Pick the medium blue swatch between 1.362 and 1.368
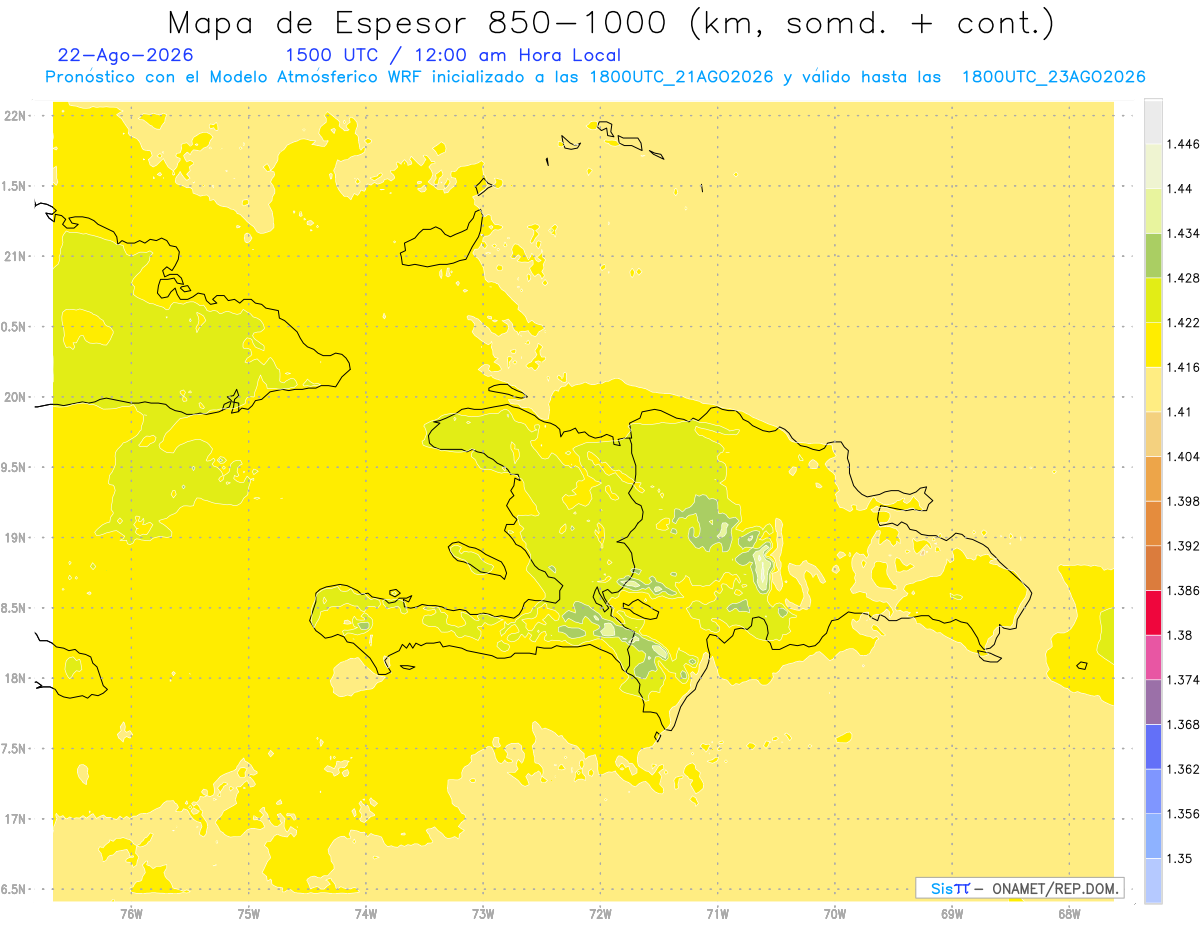Viewport: 1200px width, 927px height. click(1153, 746)
